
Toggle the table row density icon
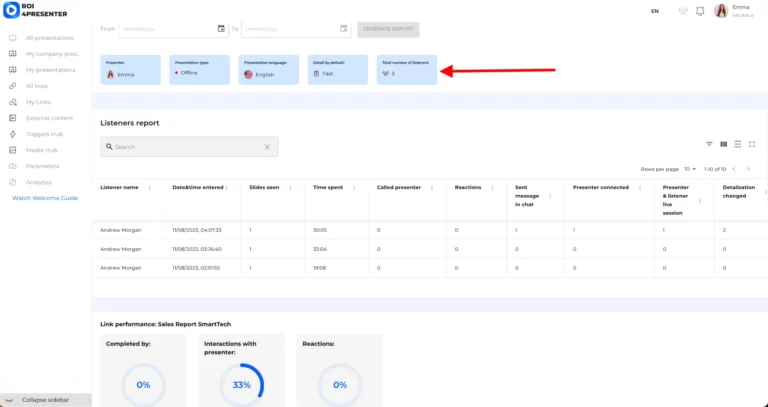[737, 144]
